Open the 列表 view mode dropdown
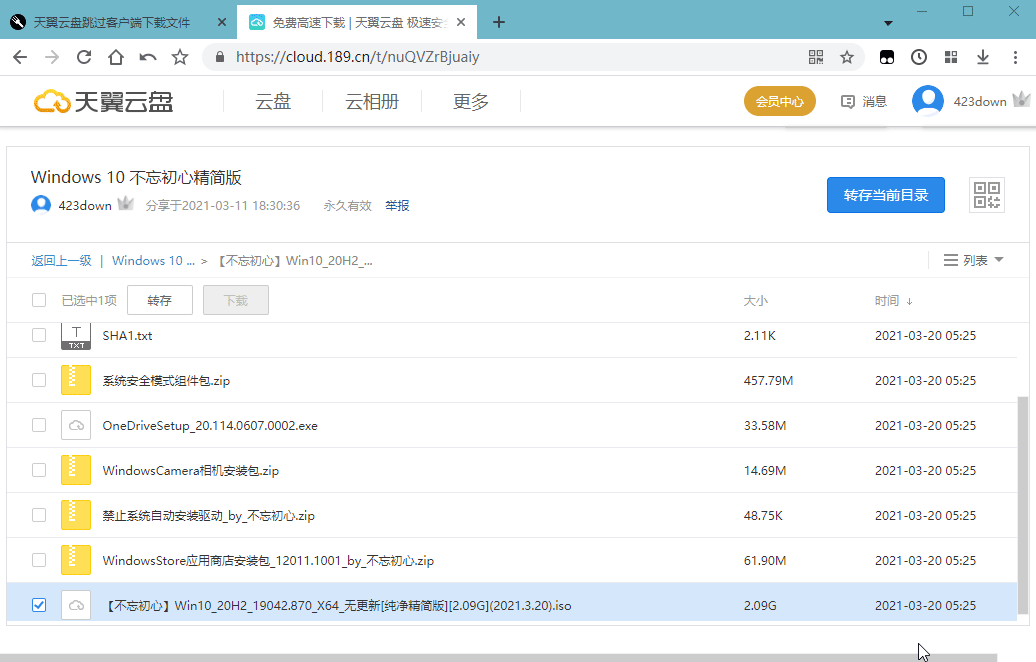Image resolution: width=1036 pixels, height=662 pixels. 973,260
